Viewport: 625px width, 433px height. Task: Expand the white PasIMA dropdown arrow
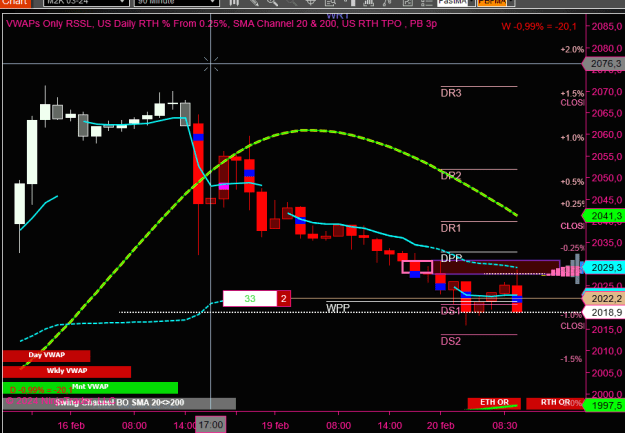pyautogui.click(x=472, y=2)
